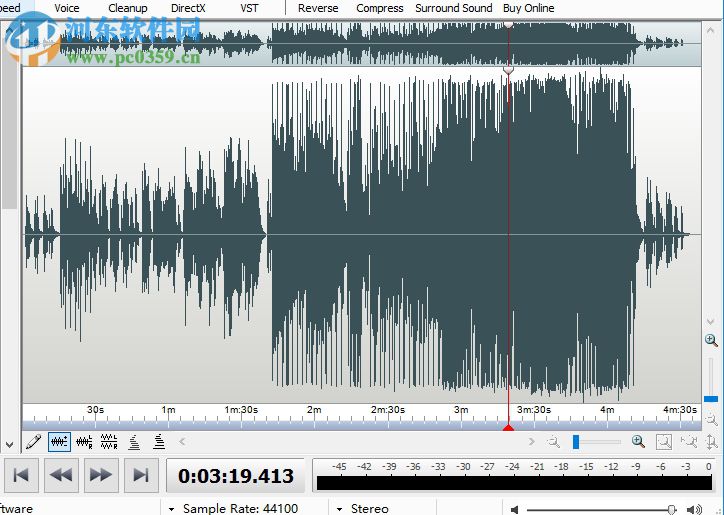Click the 0:03:19.413 time display

pyautogui.click(x=235, y=476)
